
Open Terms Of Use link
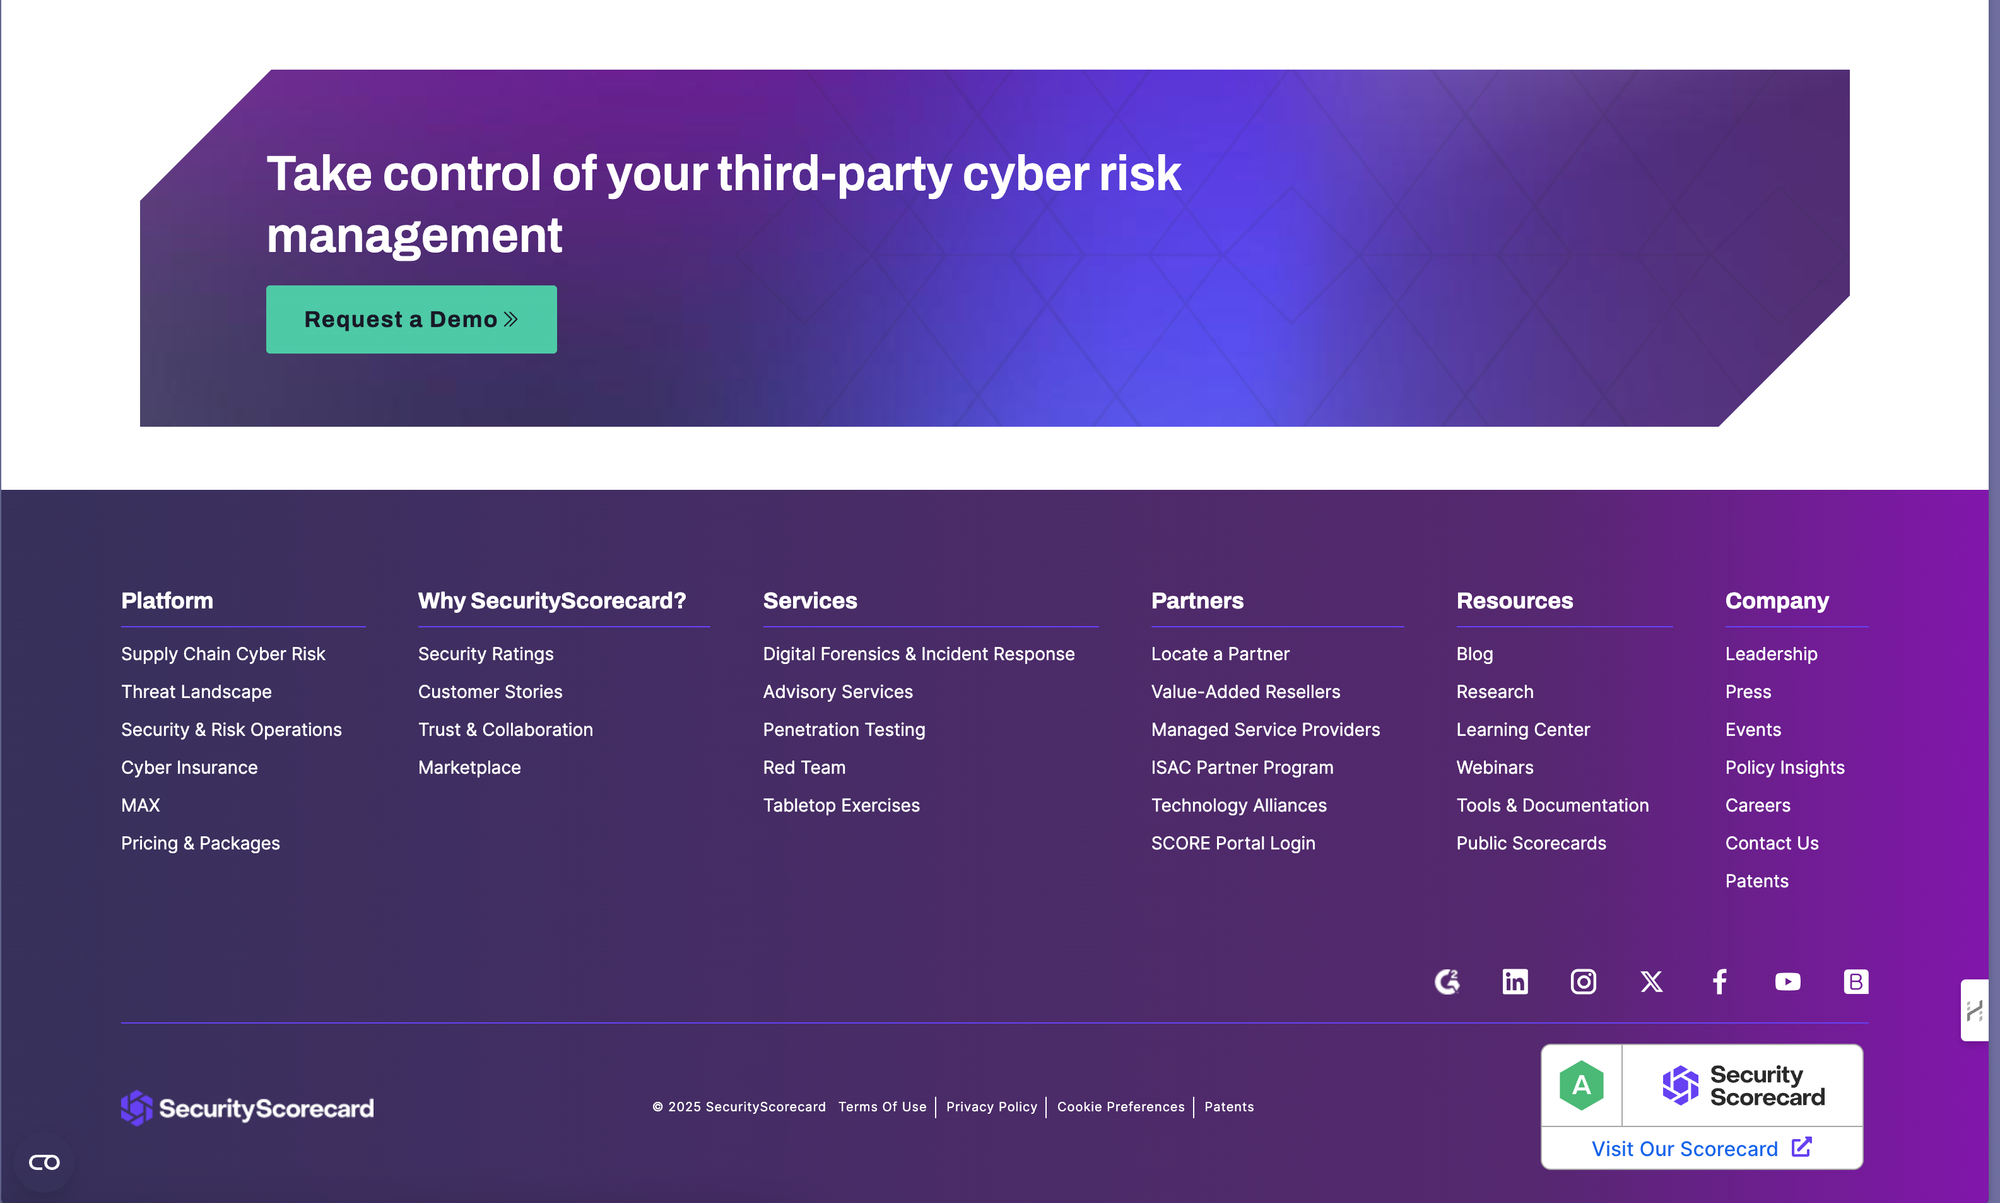(882, 1107)
